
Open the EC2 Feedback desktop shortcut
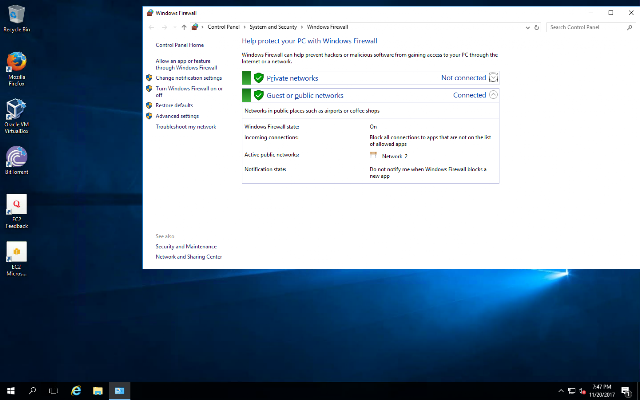coord(16,211)
